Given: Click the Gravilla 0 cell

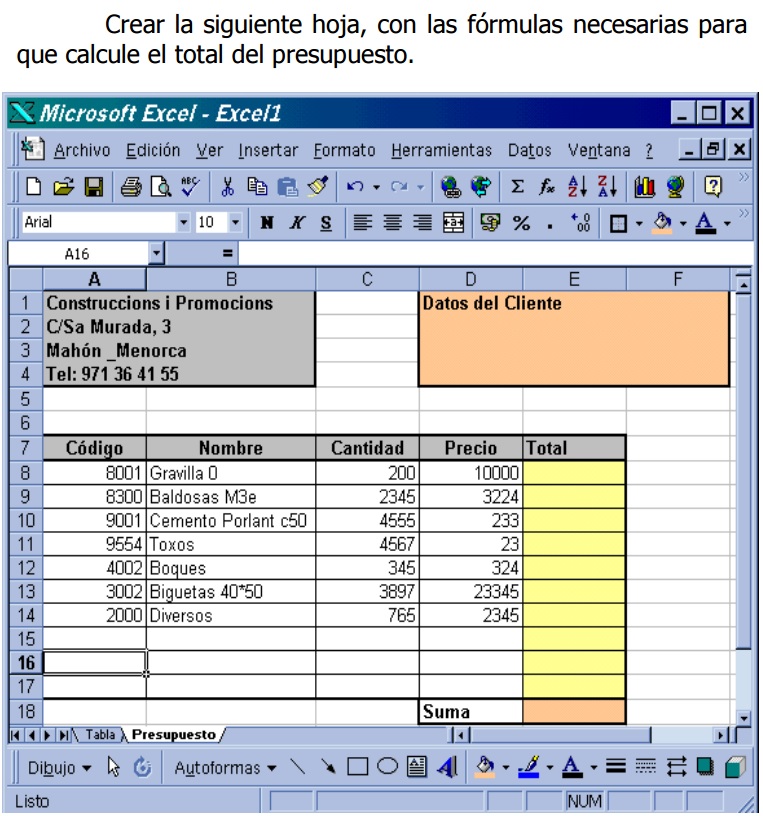Looking at the screenshot, I should pyautogui.click(x=231, y=473).
